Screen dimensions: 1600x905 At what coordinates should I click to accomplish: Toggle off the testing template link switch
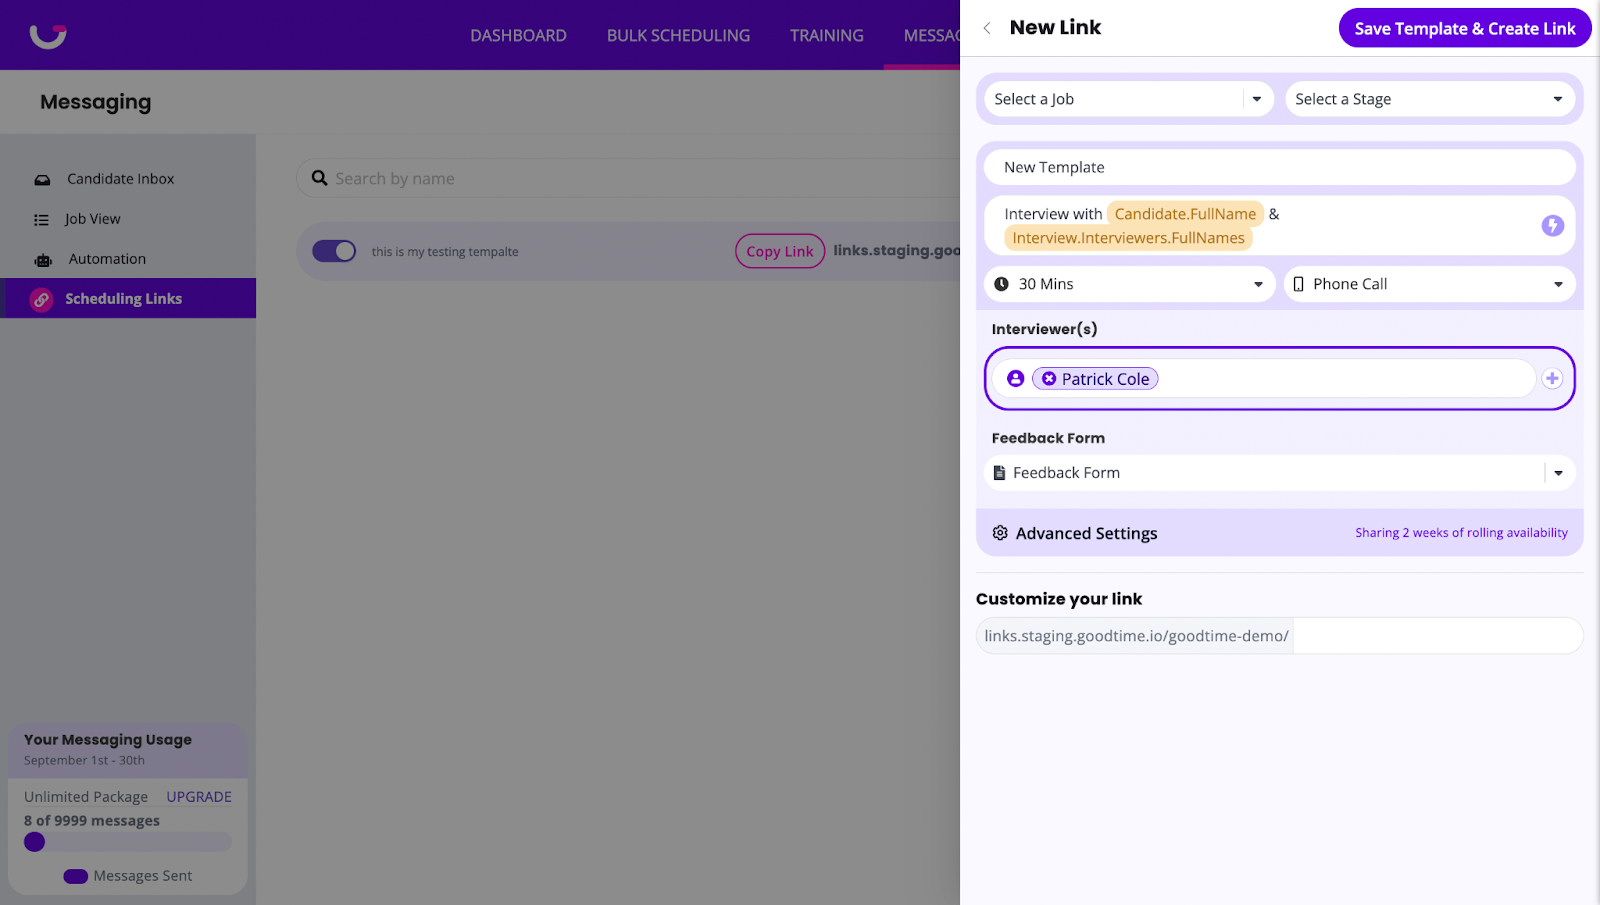(334, 251)
